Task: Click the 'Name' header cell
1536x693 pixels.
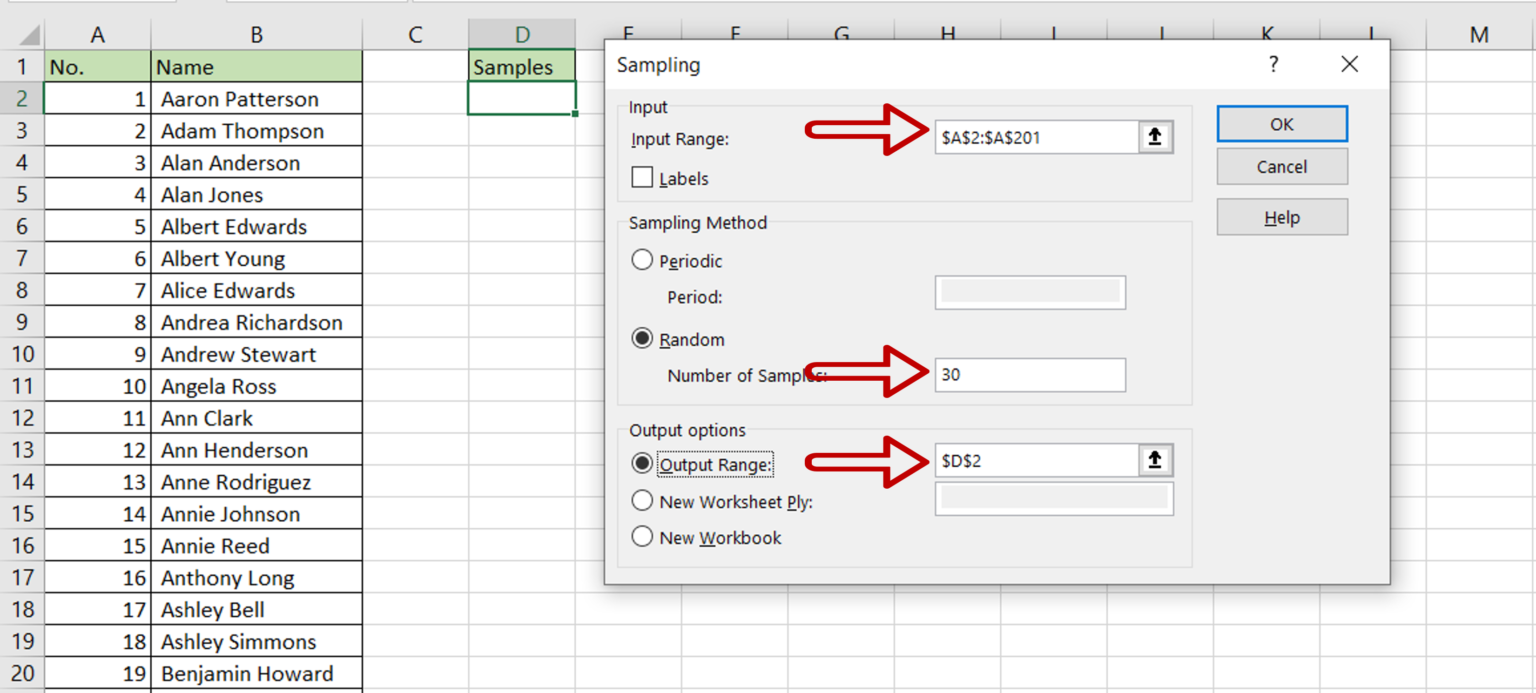Action: (x=257, y=67)
